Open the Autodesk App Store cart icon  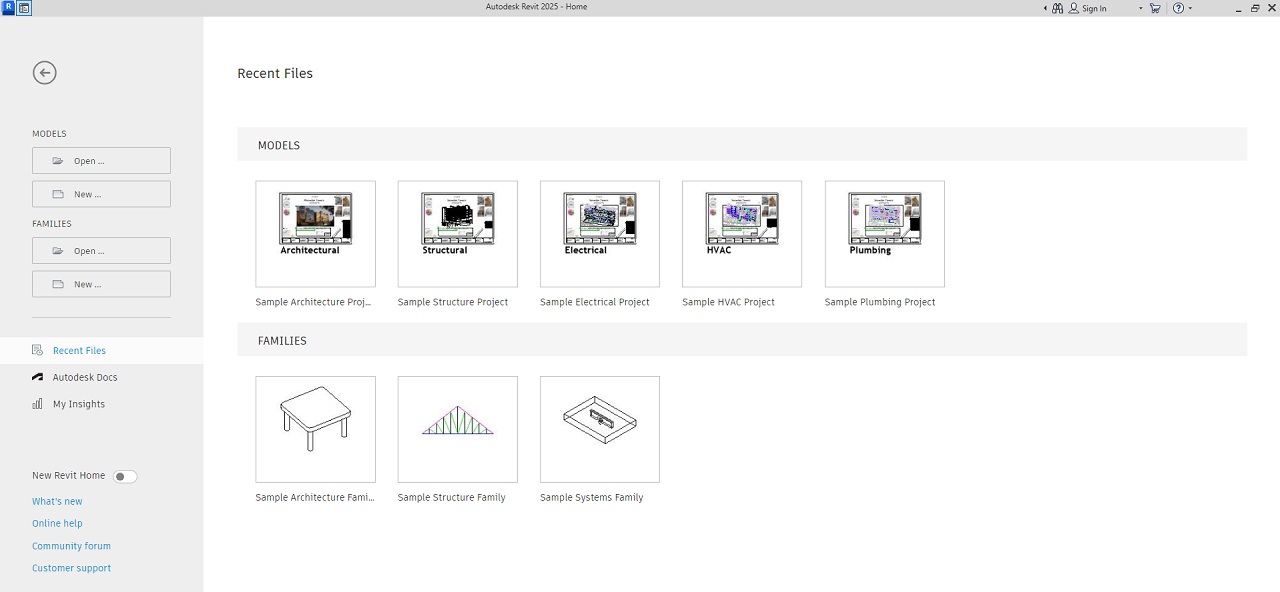tap(1155, 8)
